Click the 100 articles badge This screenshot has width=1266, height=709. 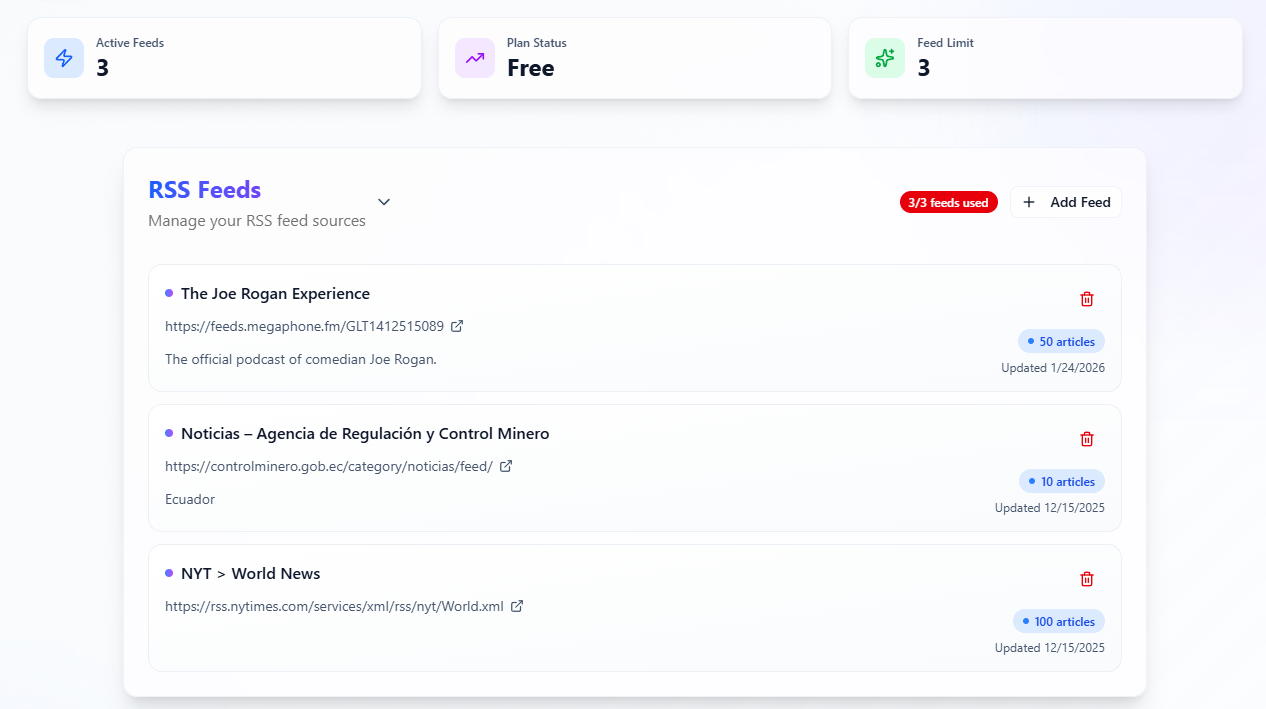click(x=1059, y=621)
